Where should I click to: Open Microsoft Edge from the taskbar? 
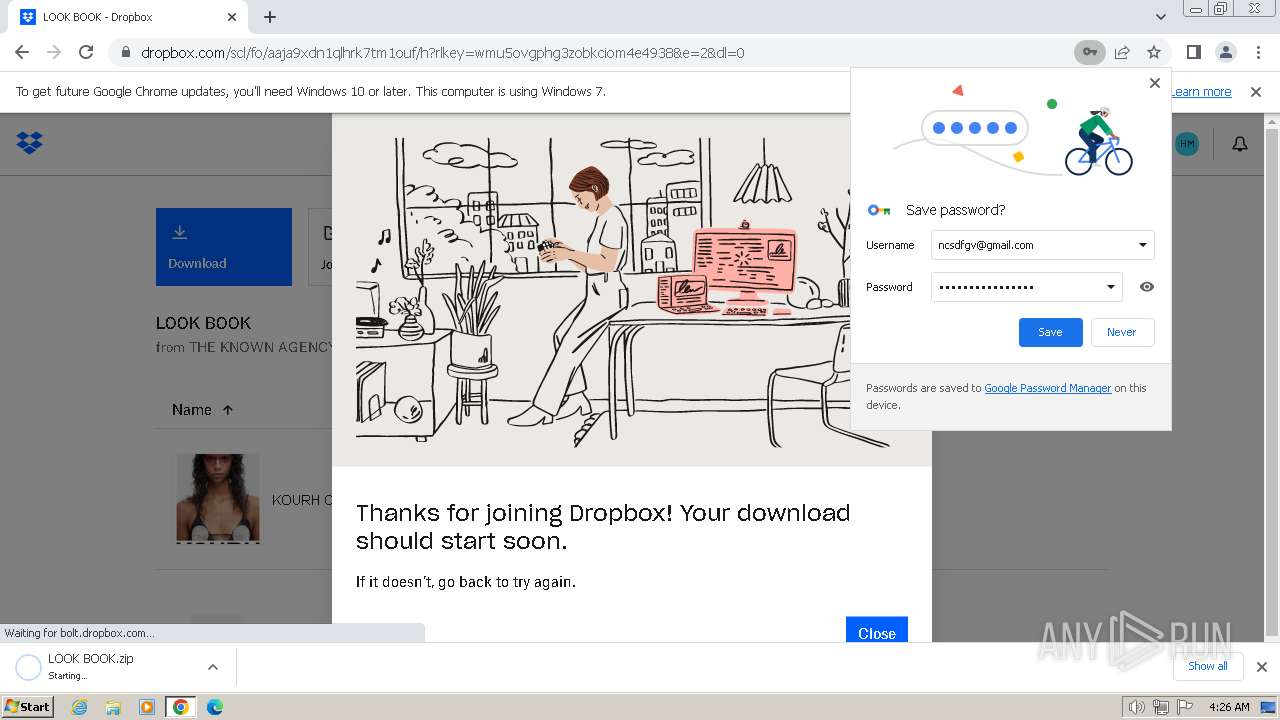215,707
